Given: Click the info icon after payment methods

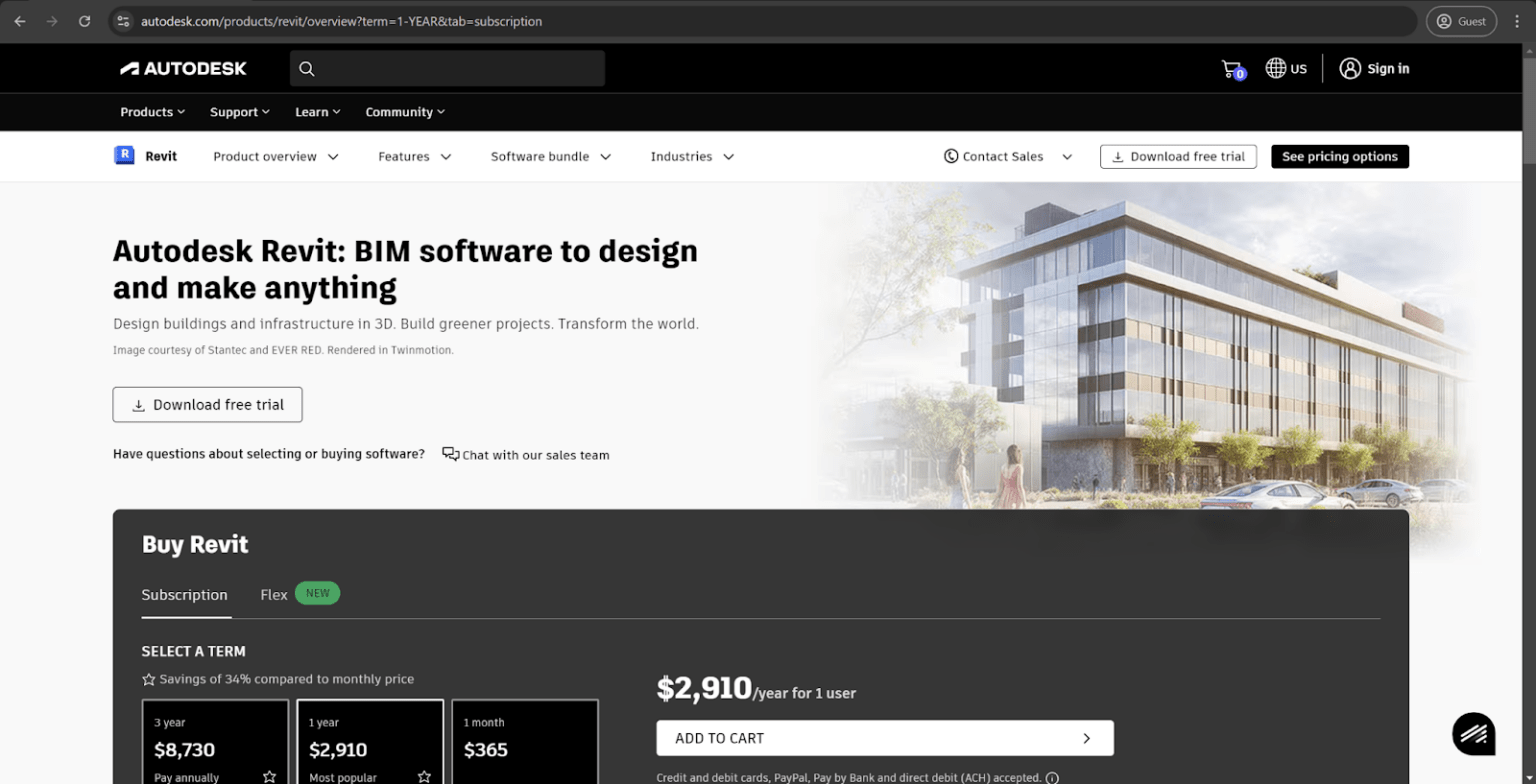Looking at the screenshot, I should (x=1053, y=777).
